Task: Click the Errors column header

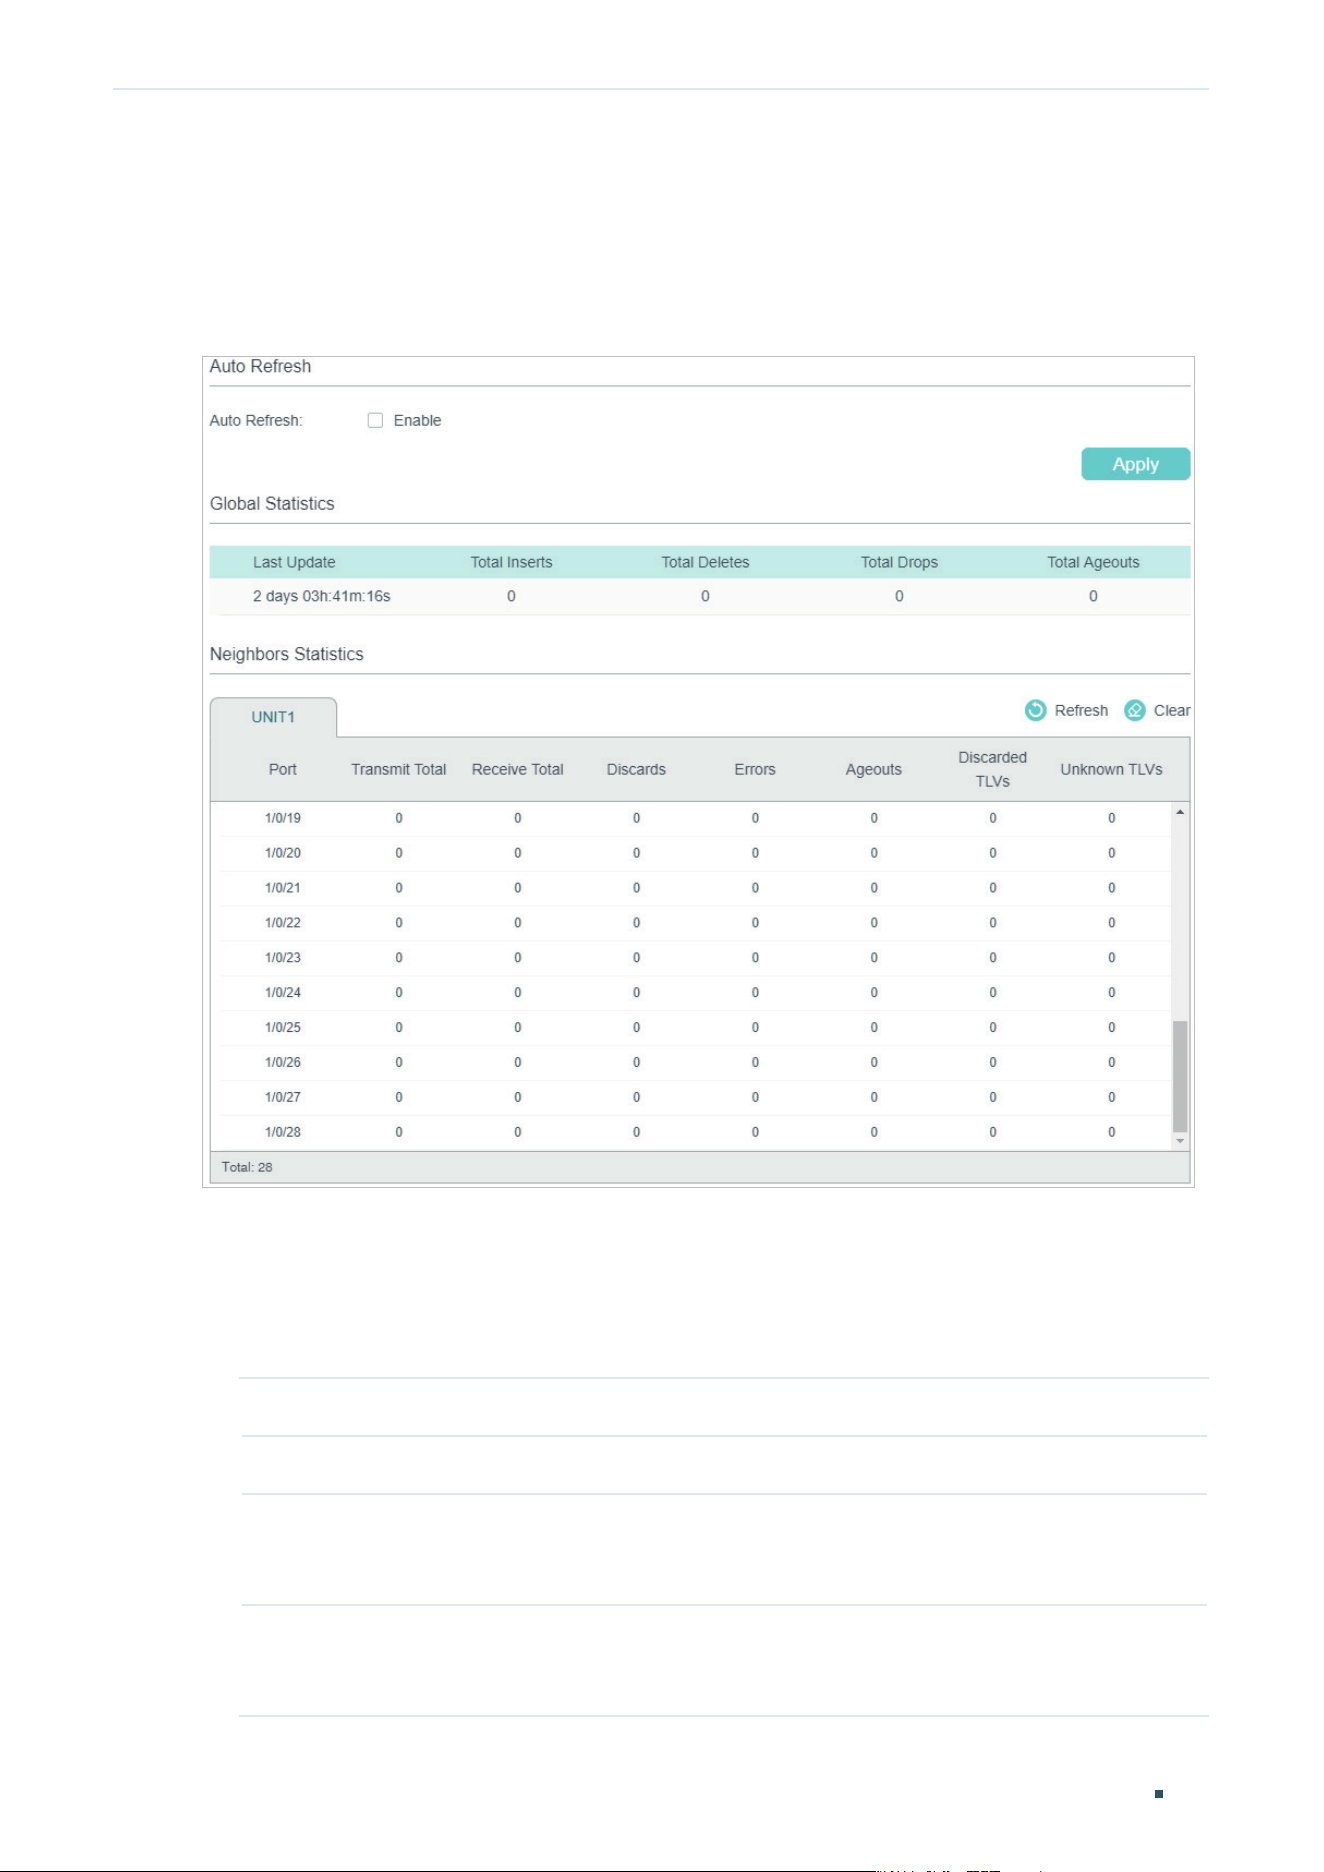Action: tap(755, 769)
